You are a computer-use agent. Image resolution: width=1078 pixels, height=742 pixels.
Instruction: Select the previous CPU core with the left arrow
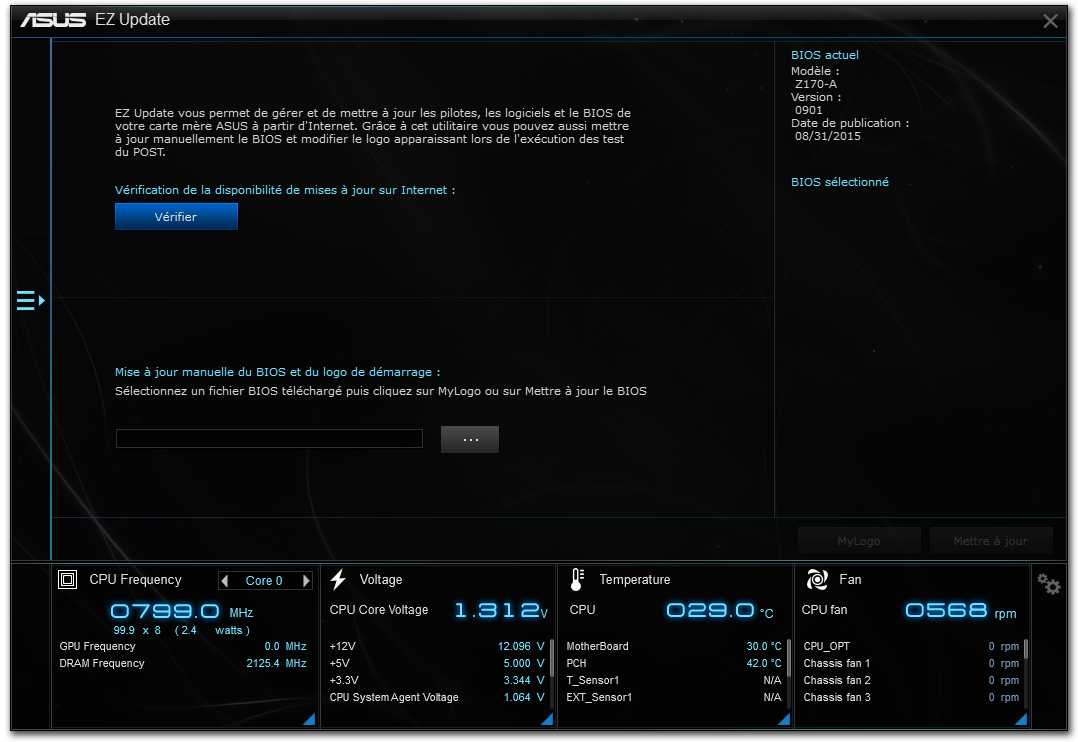(225, 581)
